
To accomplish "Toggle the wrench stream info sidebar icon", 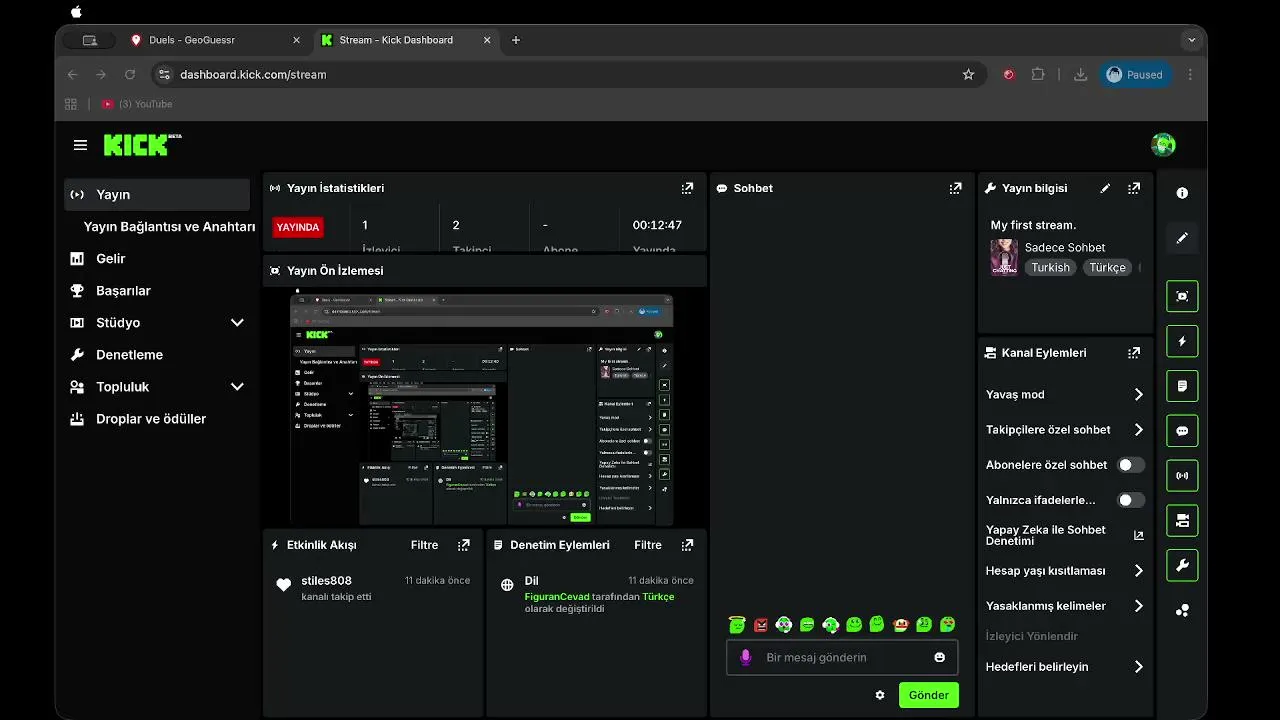I will 1182,565.
